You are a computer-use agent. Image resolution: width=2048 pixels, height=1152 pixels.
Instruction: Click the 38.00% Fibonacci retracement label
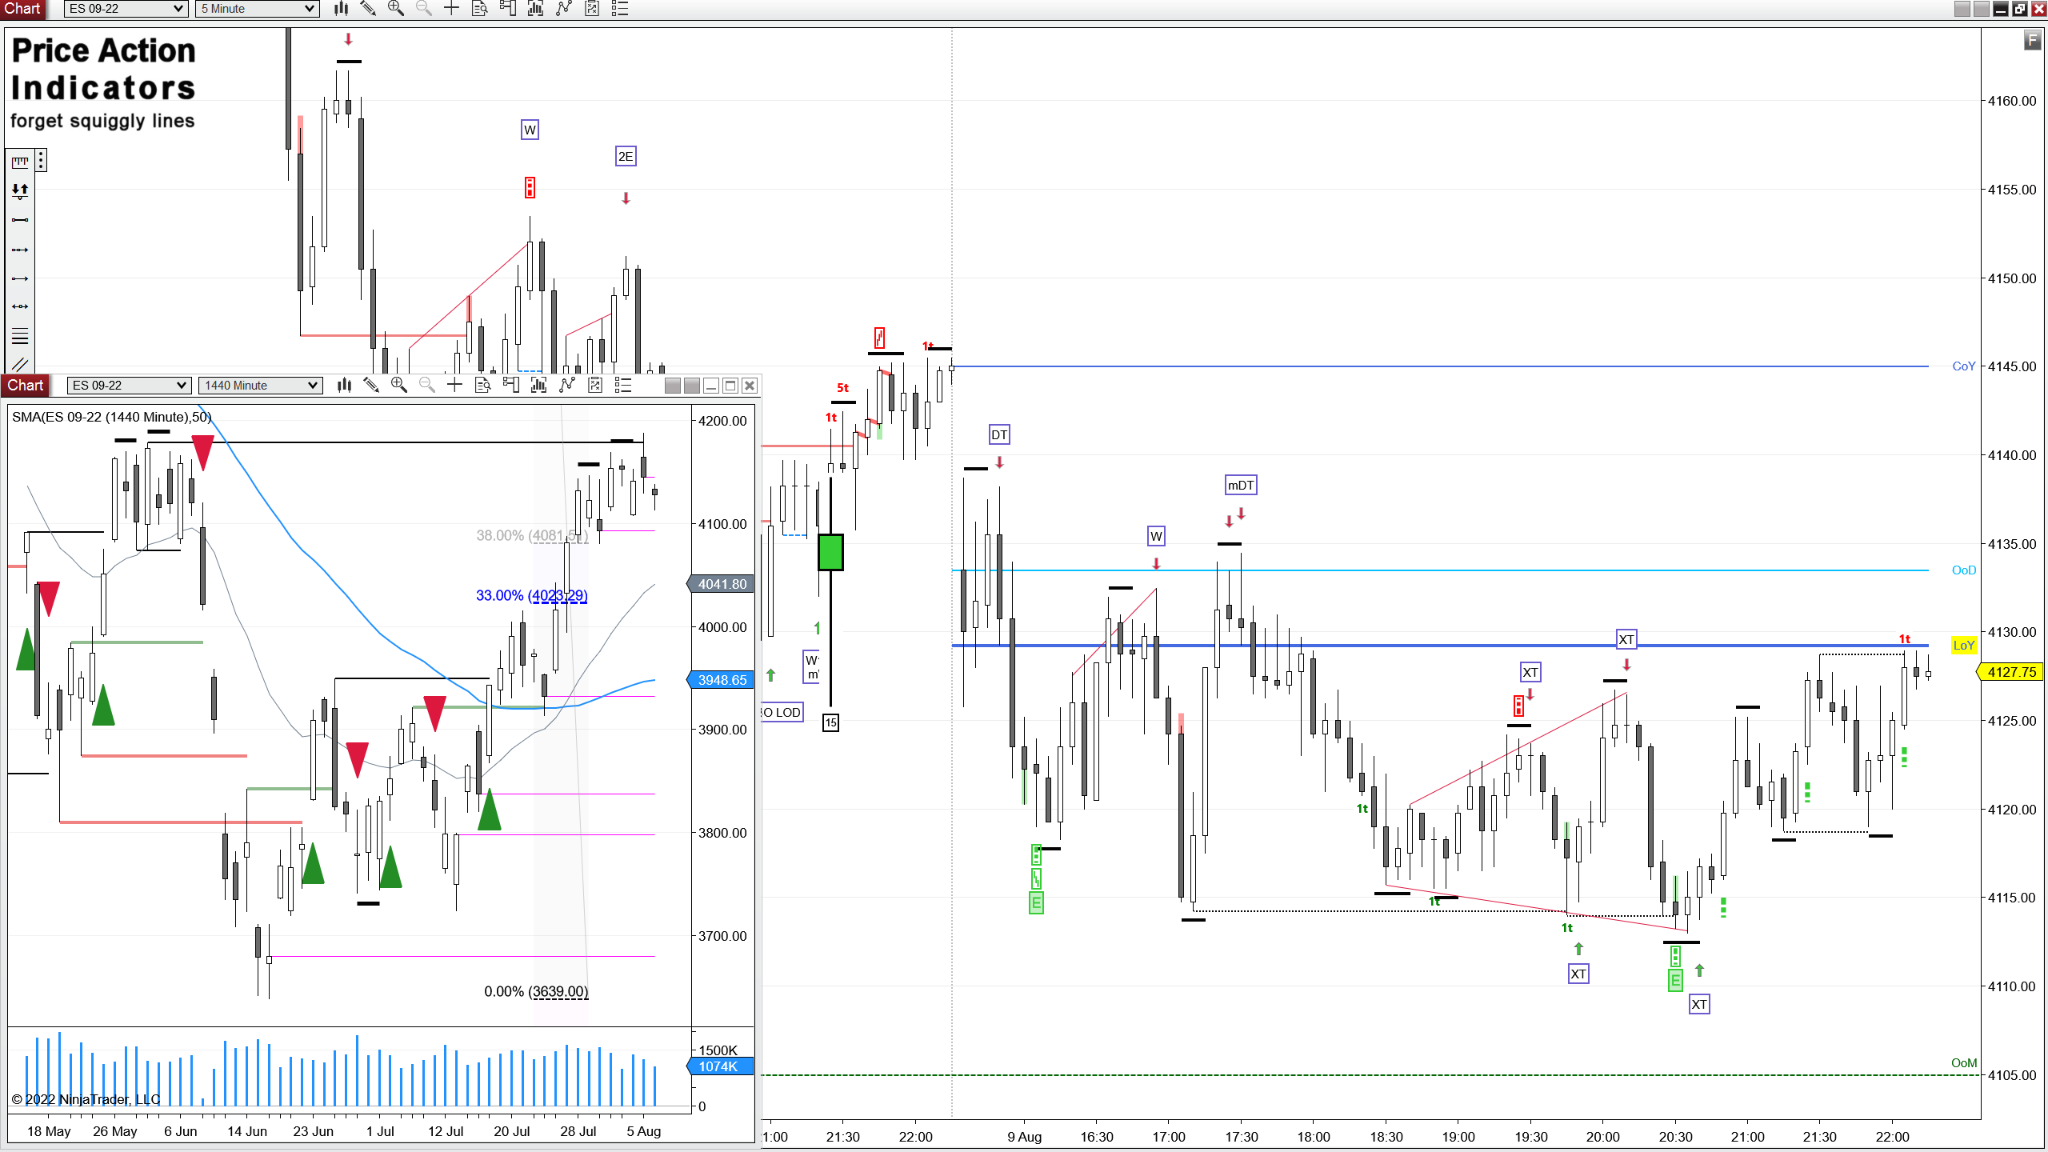531,535
